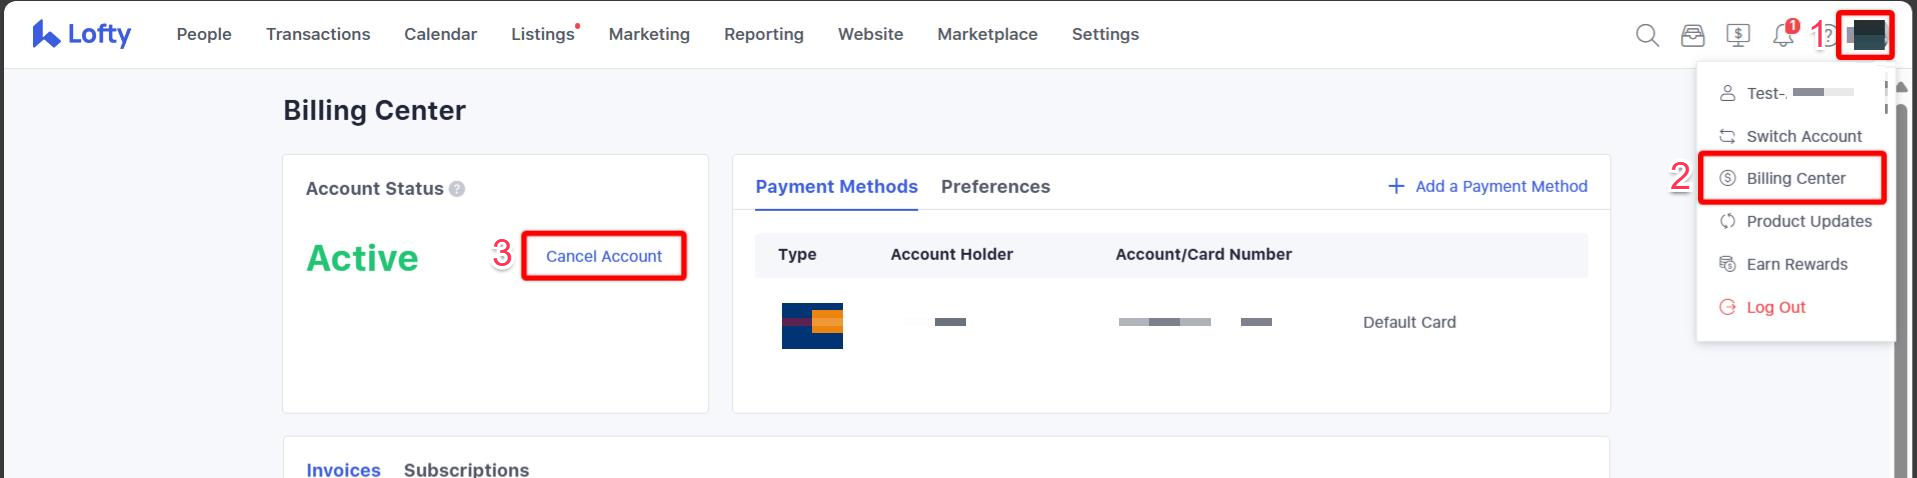The image size is (1917, 478).
Task: Click the plus icon to add payment
Action: click(1396, 186)
